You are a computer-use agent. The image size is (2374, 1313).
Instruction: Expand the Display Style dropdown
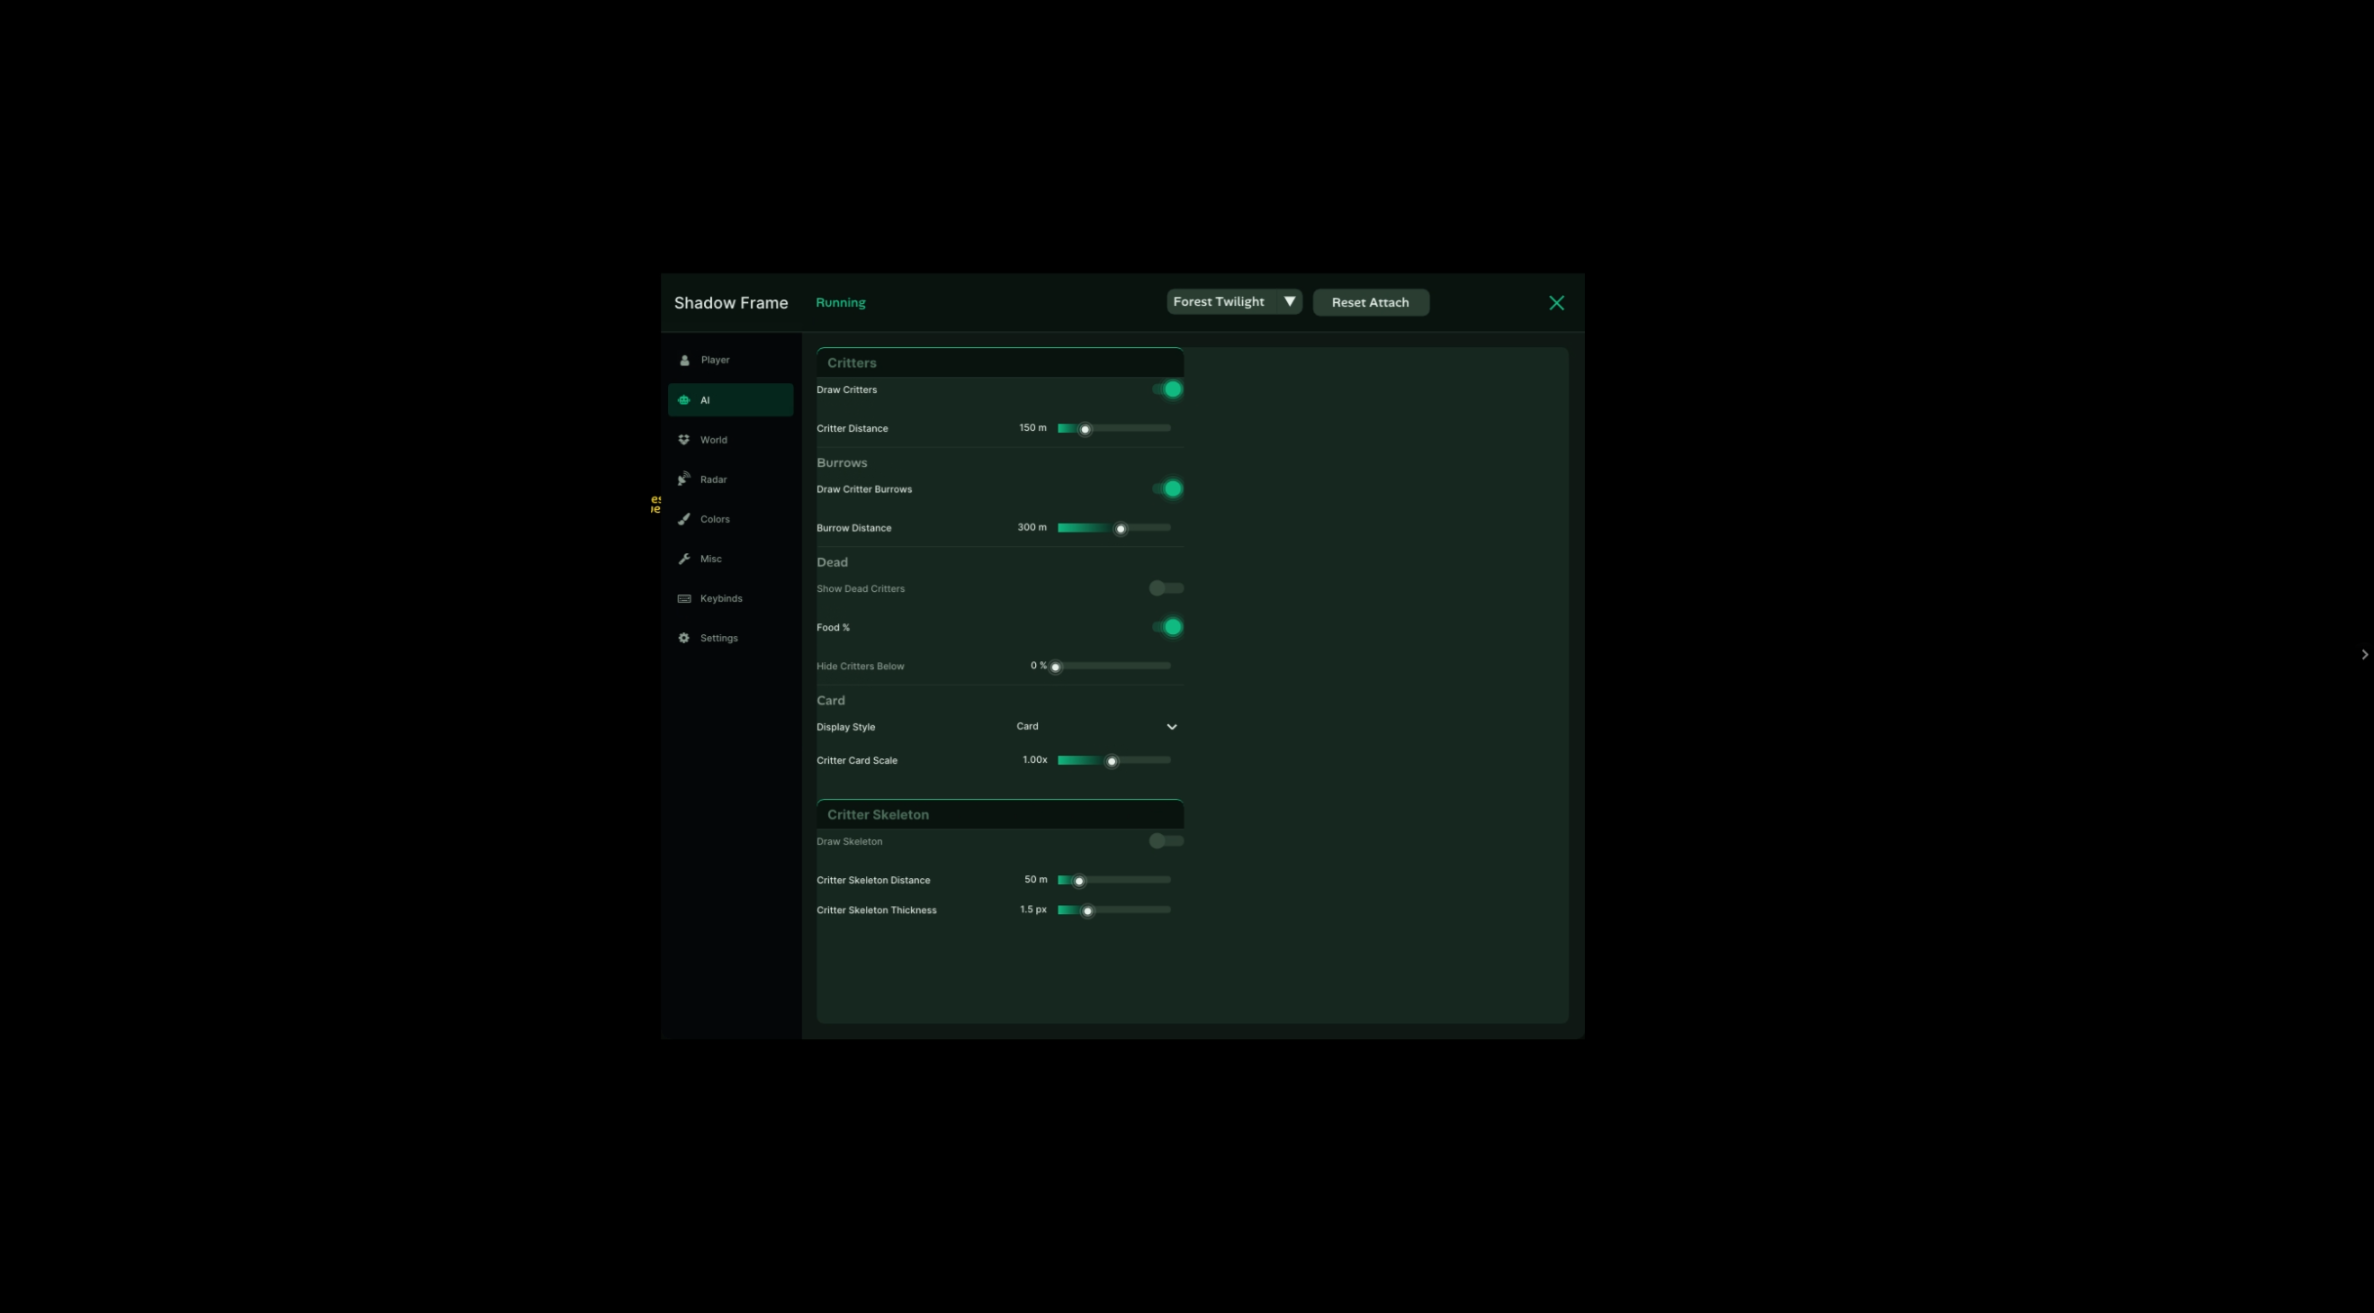click(1097, 727)
